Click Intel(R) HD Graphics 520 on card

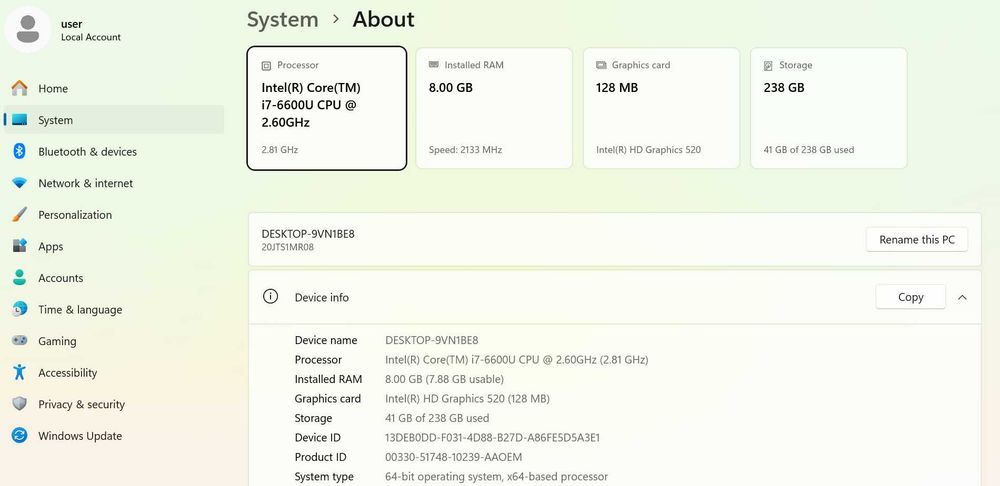(x=648, y=150)
